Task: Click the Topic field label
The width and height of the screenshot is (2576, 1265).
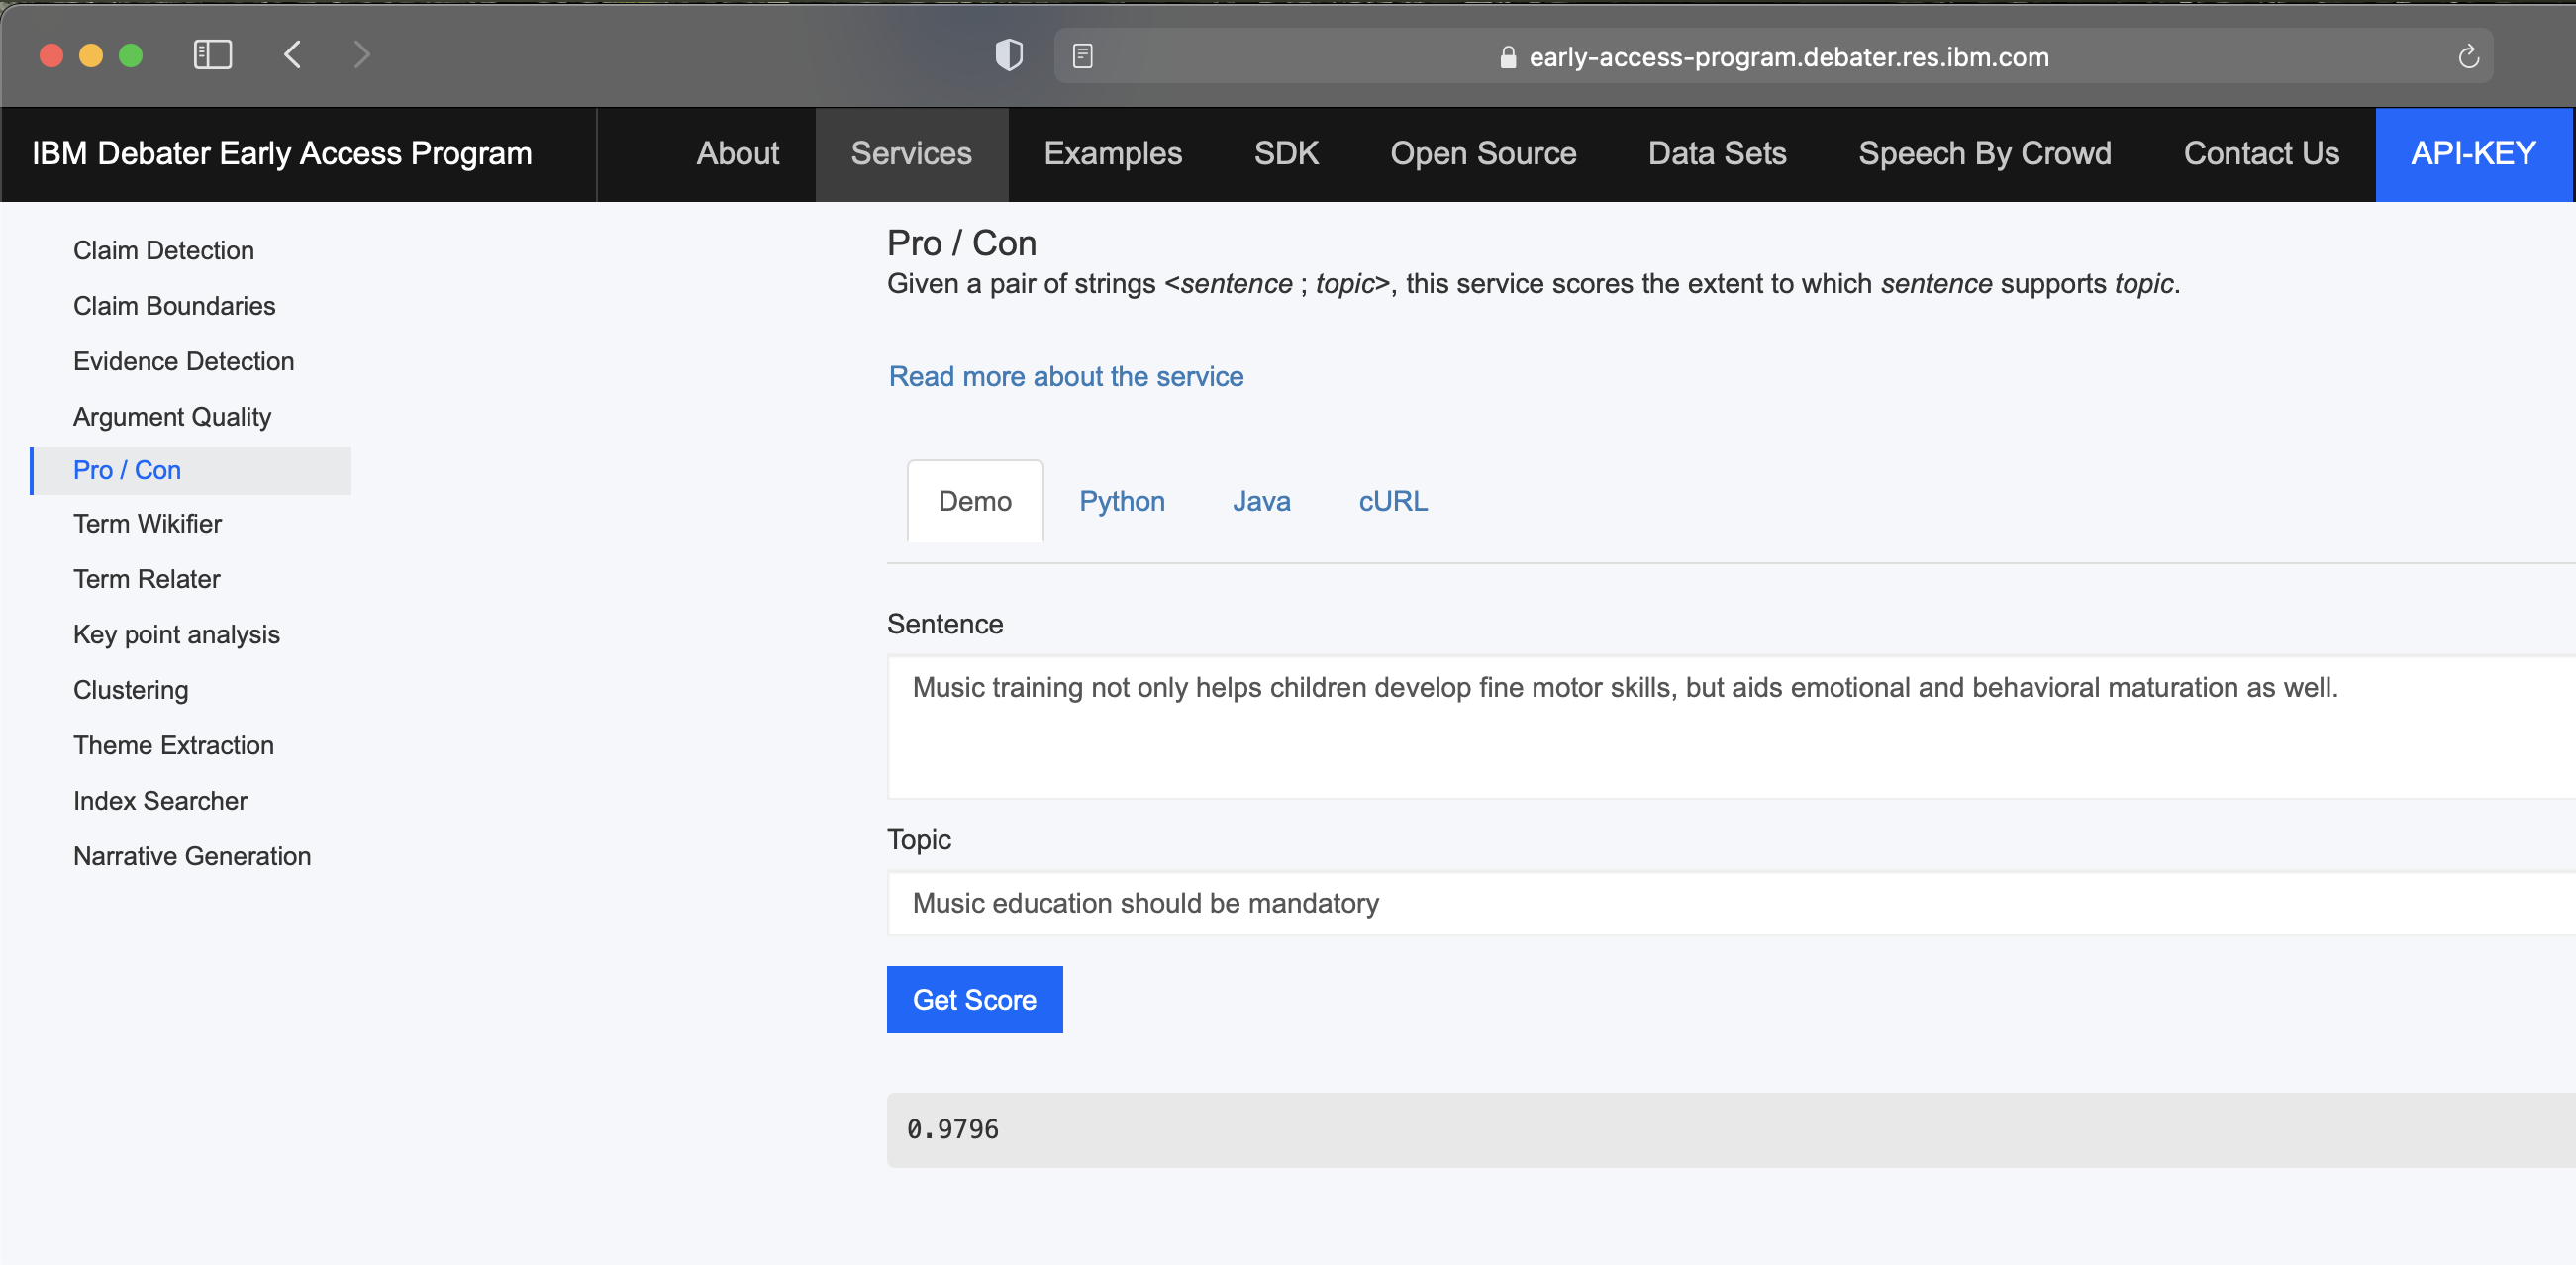Action: [919, 840]
